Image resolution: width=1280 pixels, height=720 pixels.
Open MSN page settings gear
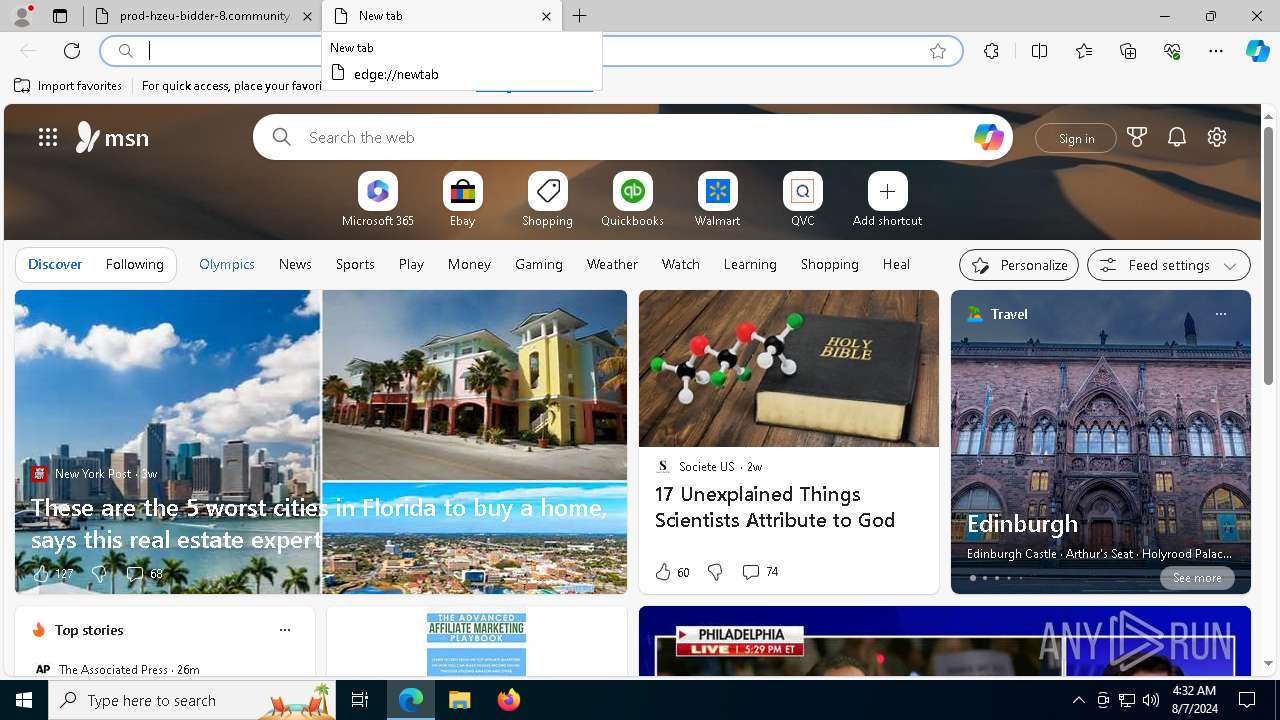tap(1217, 137)
